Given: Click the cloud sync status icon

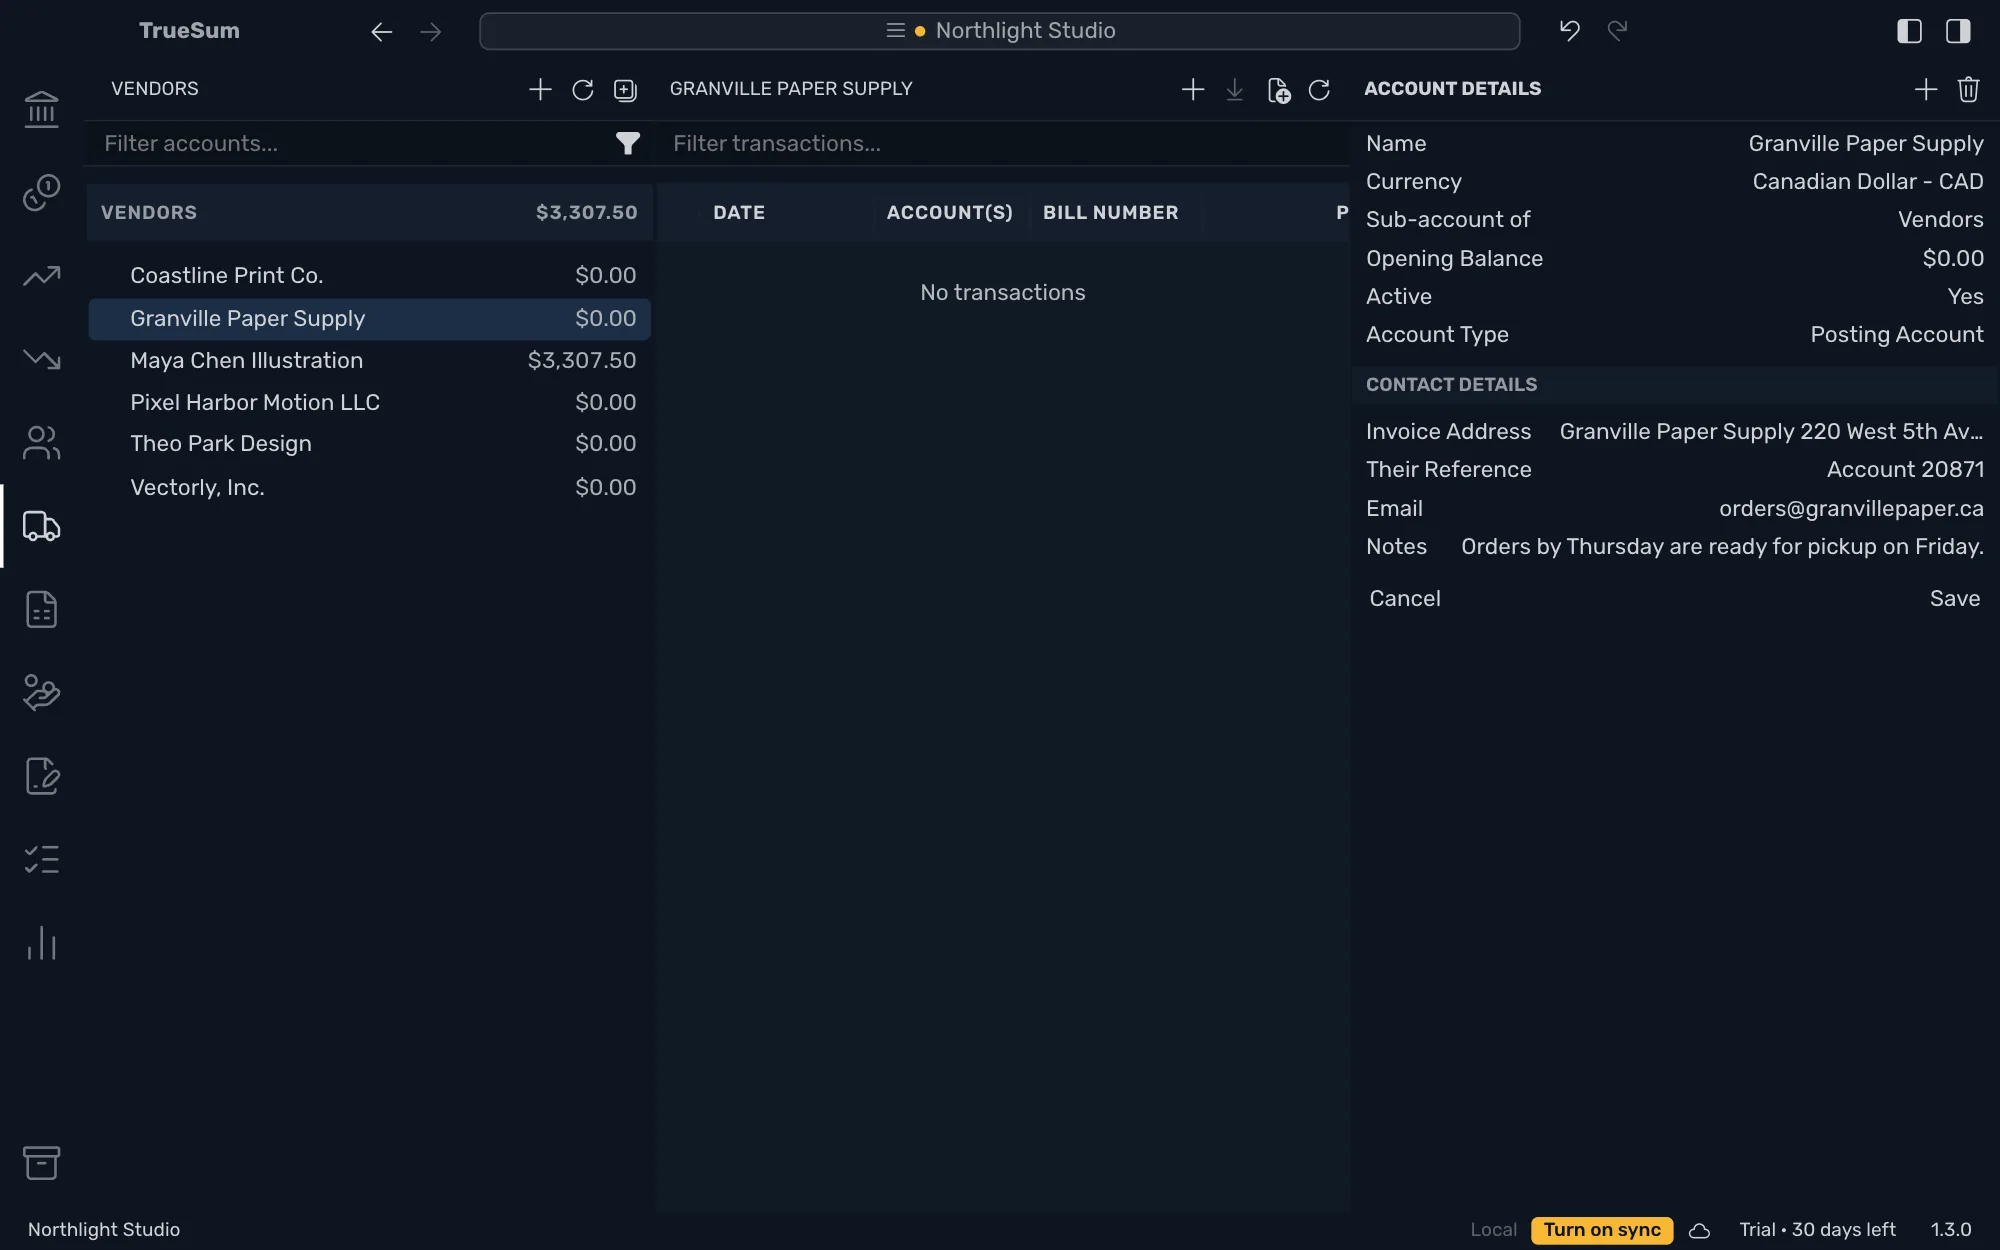Looking at the screenshot, I should [x=1699, y=1231].
